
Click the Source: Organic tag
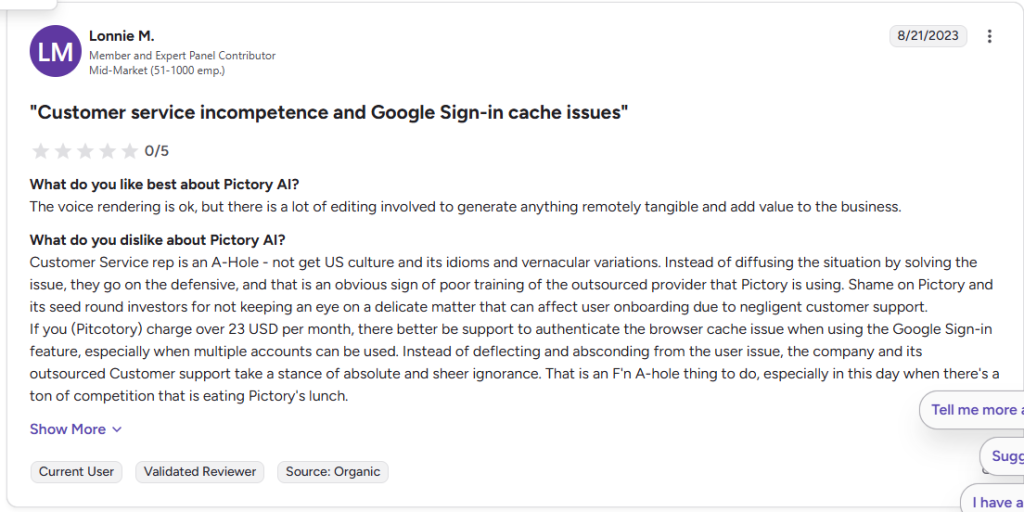(333, 471)
